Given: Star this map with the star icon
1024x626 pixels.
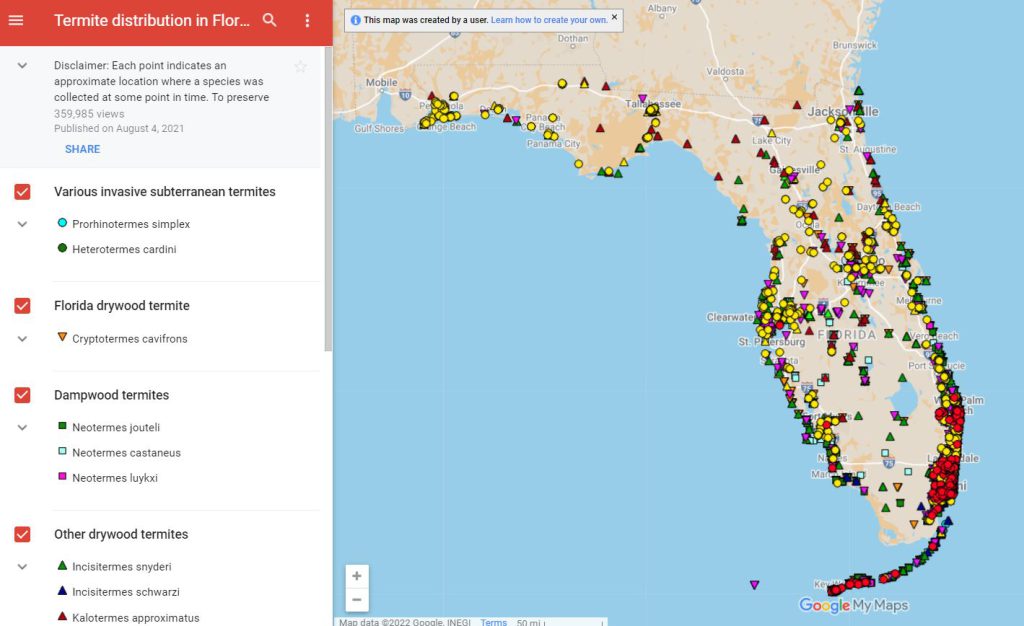Looking at the screenshot, I should (x=300, y=67).
